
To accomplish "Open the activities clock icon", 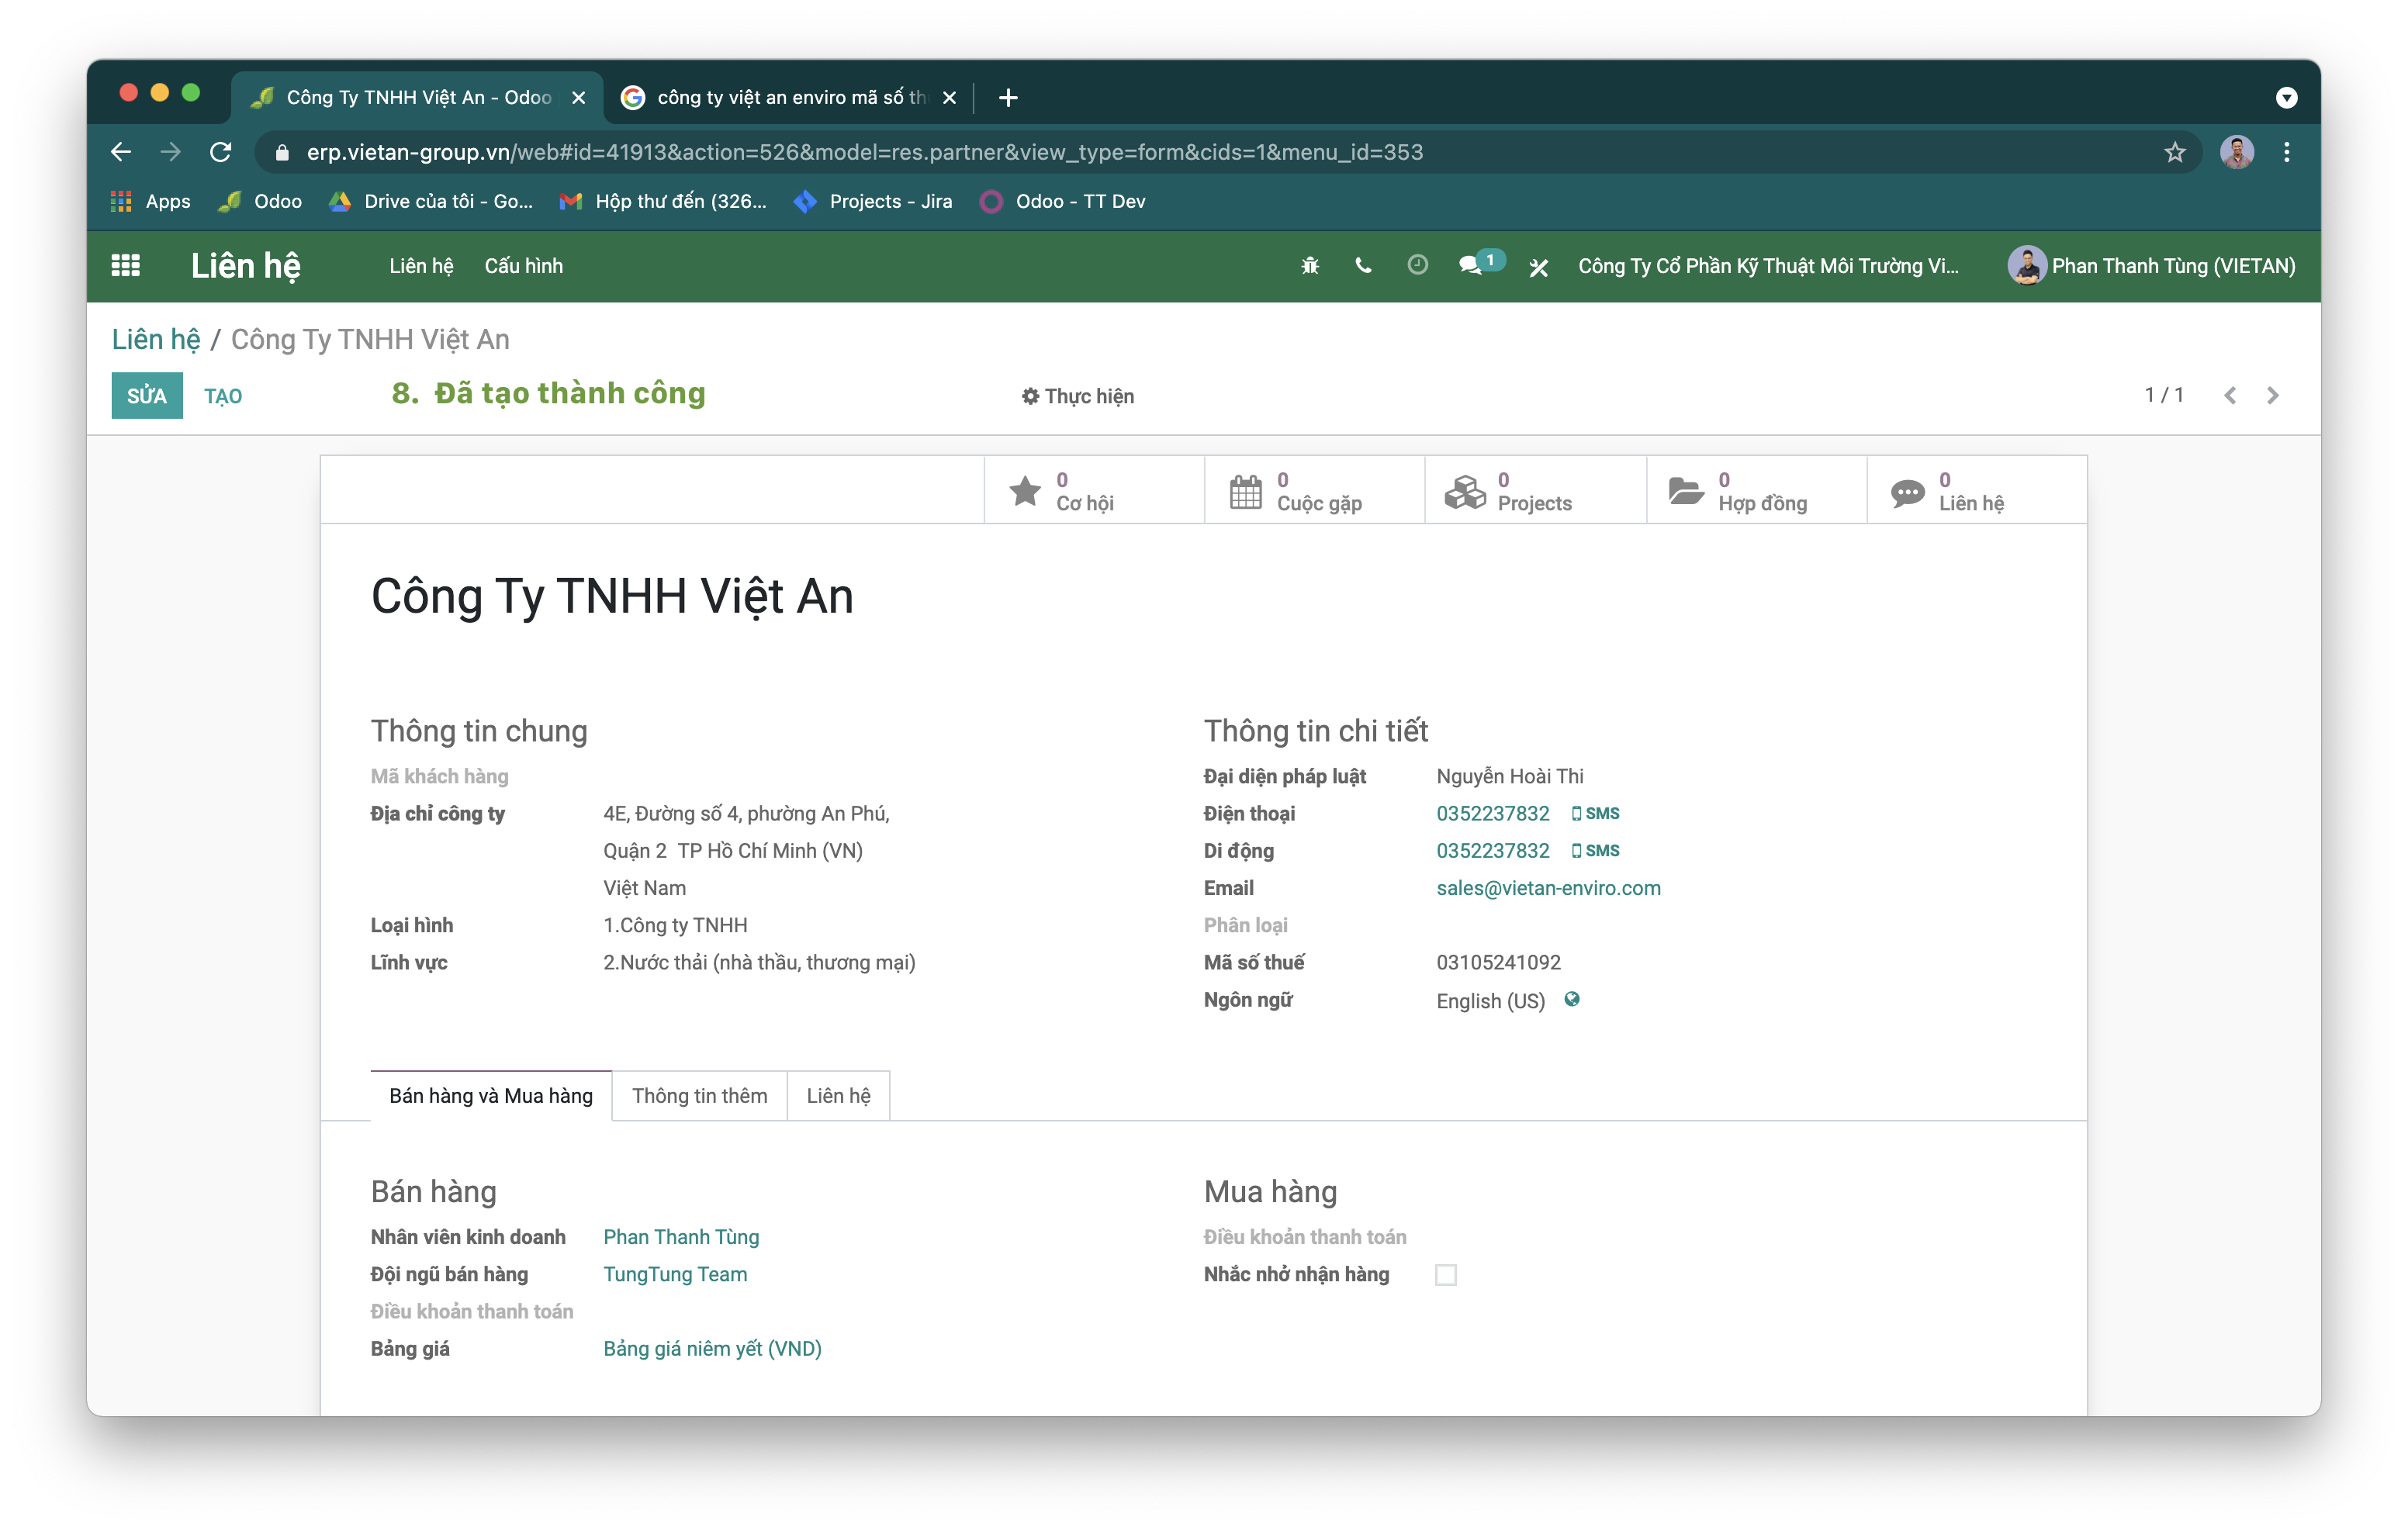I will 1417,264.
